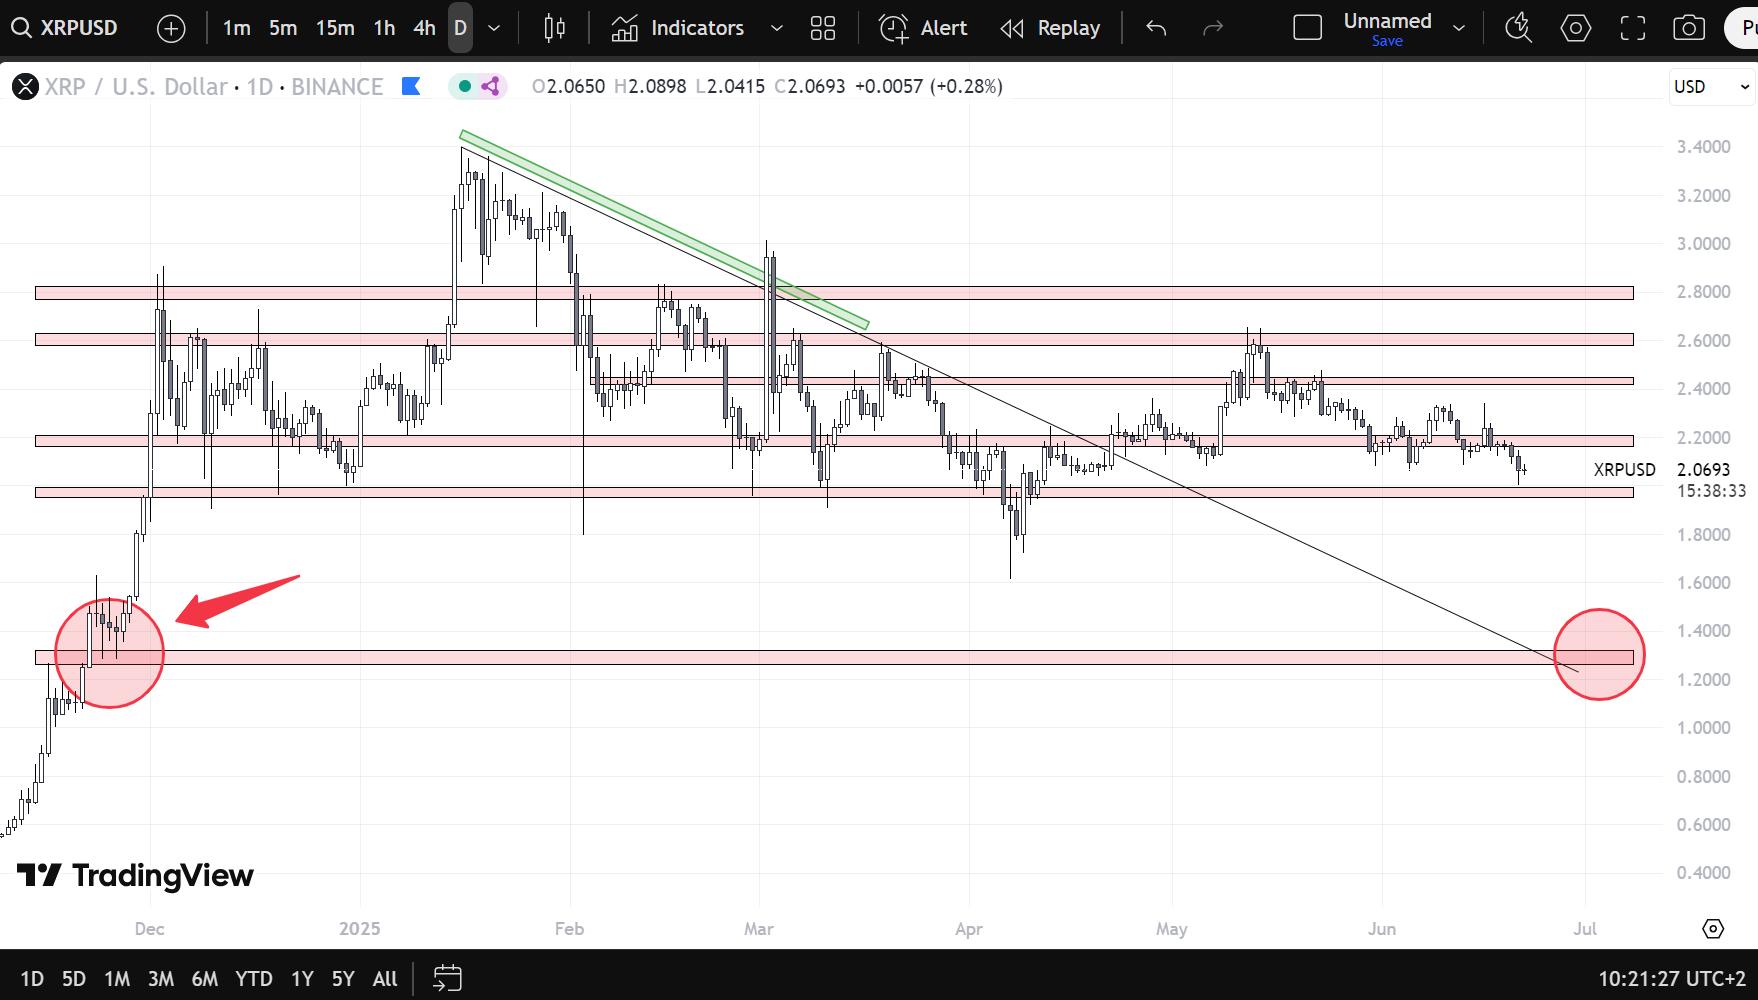This screenshot has width=1758, height=1000.
Task: Open the Indicators dialog
Action: (x=678, y=28)
